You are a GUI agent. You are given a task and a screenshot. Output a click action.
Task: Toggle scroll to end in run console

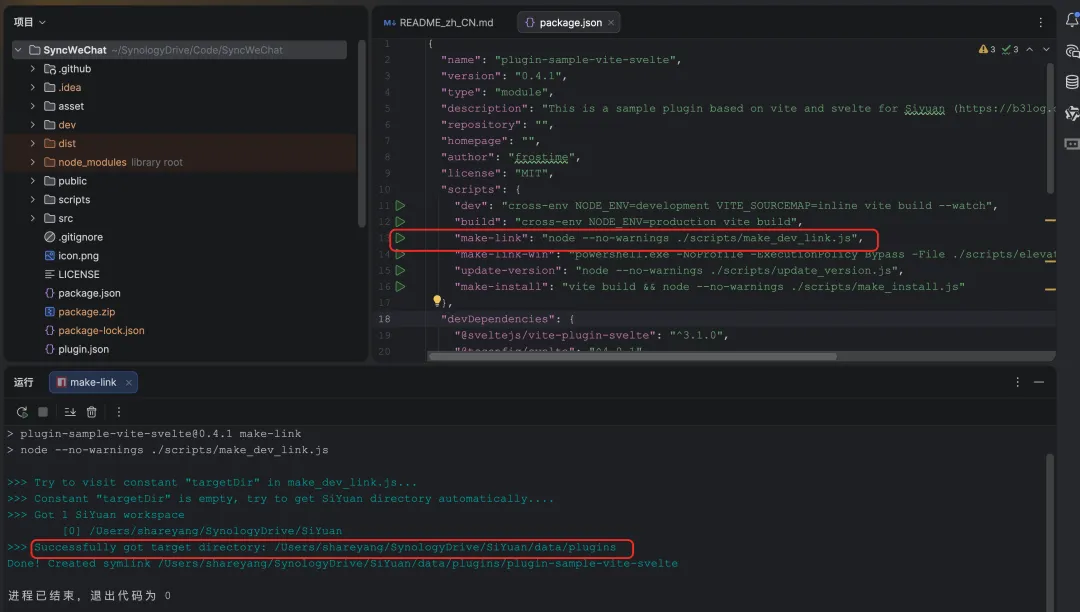point(70,412)
